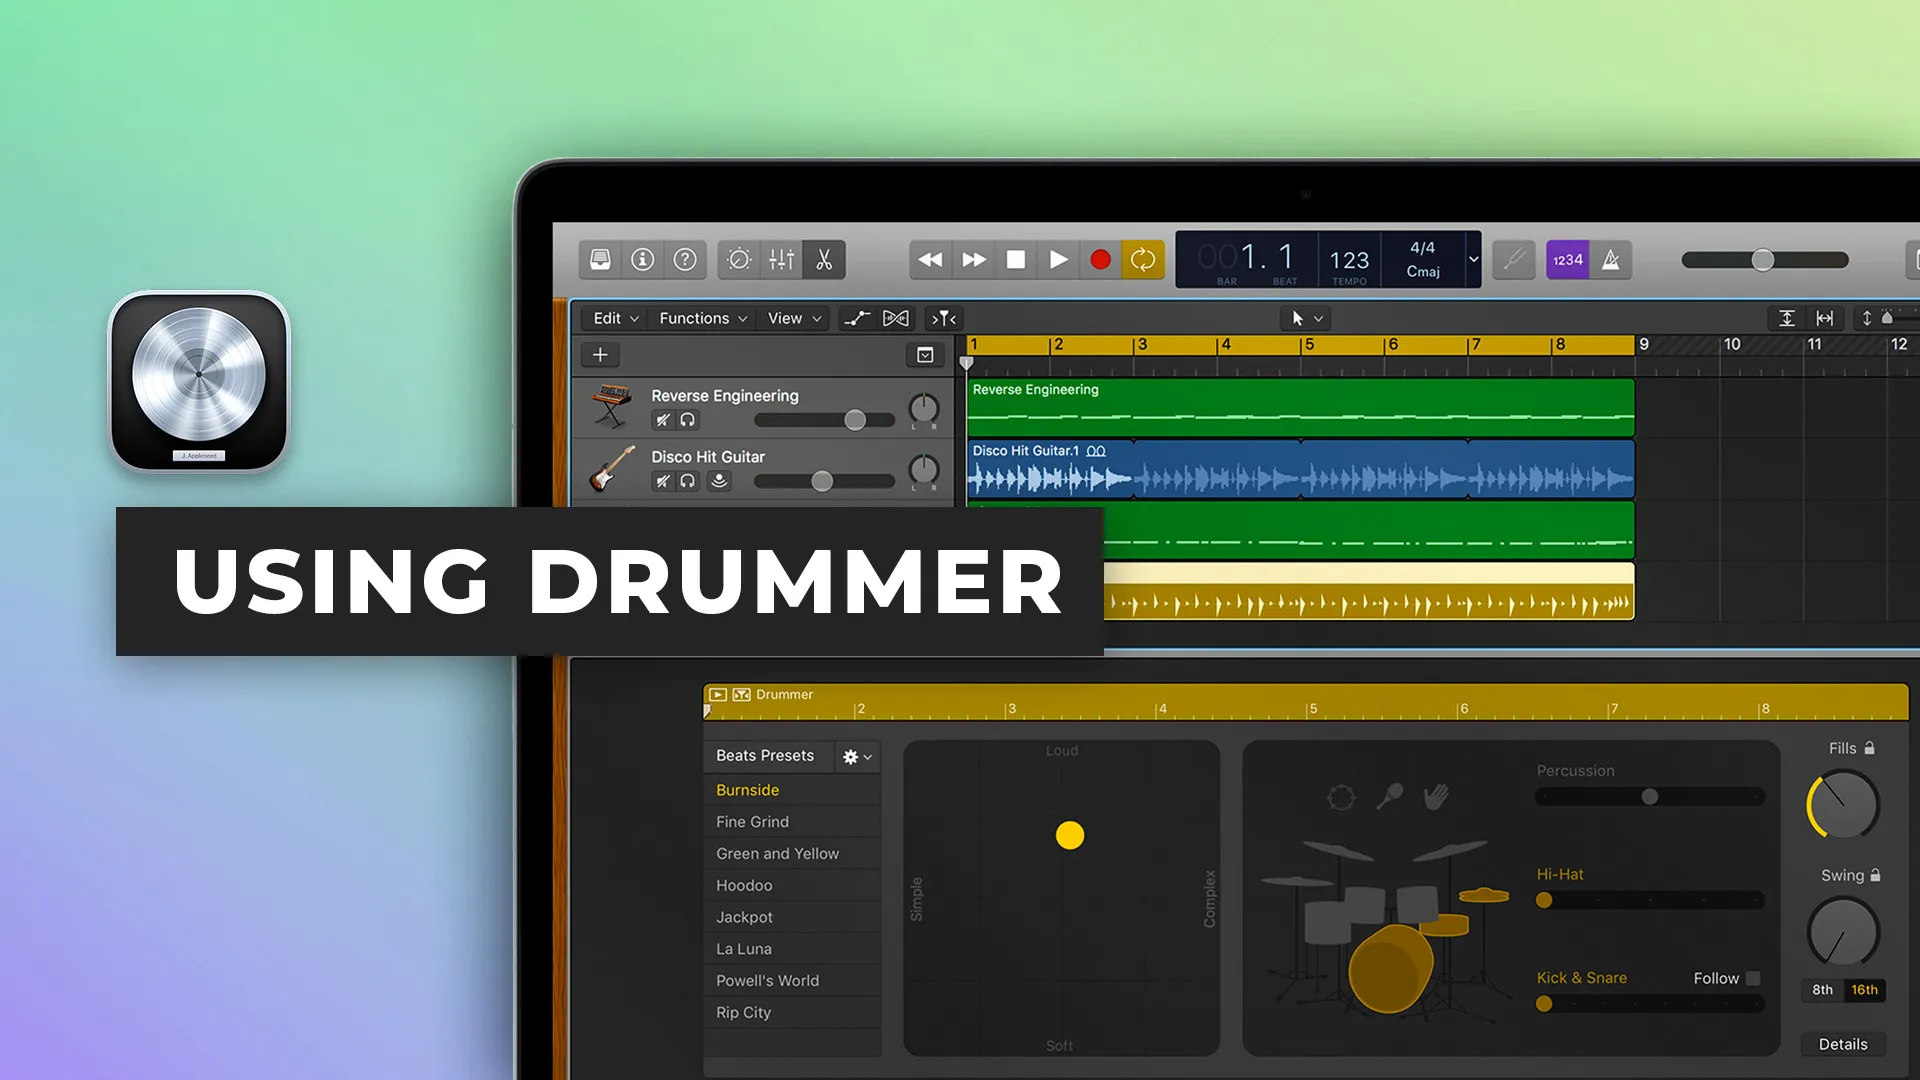Select the Reverse Engineering green region
The image size is (1920, 1080).
(x=1300, y=407)
